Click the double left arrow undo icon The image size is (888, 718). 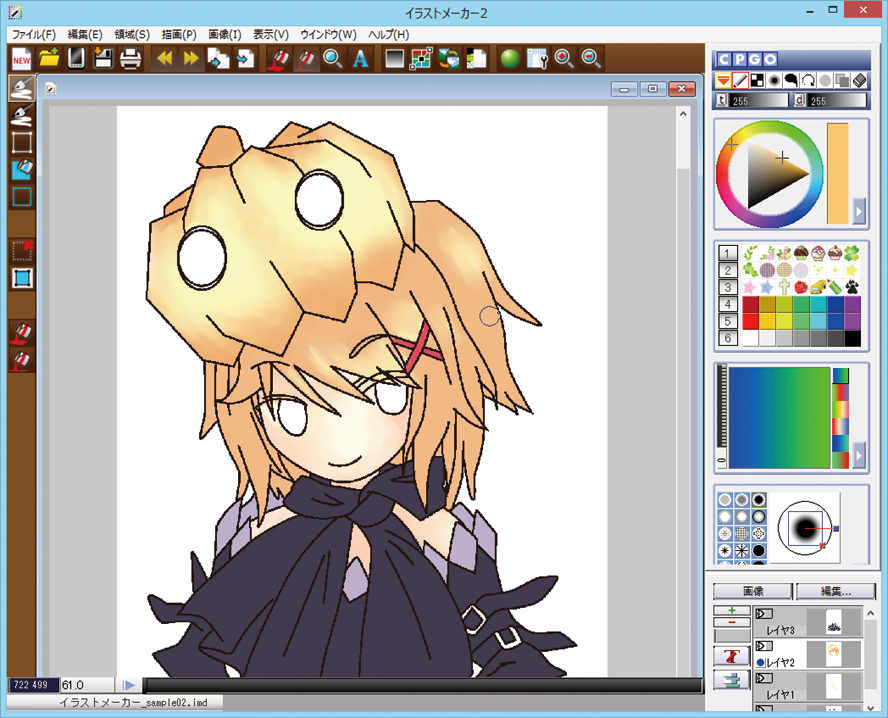[x=164, y=59]
